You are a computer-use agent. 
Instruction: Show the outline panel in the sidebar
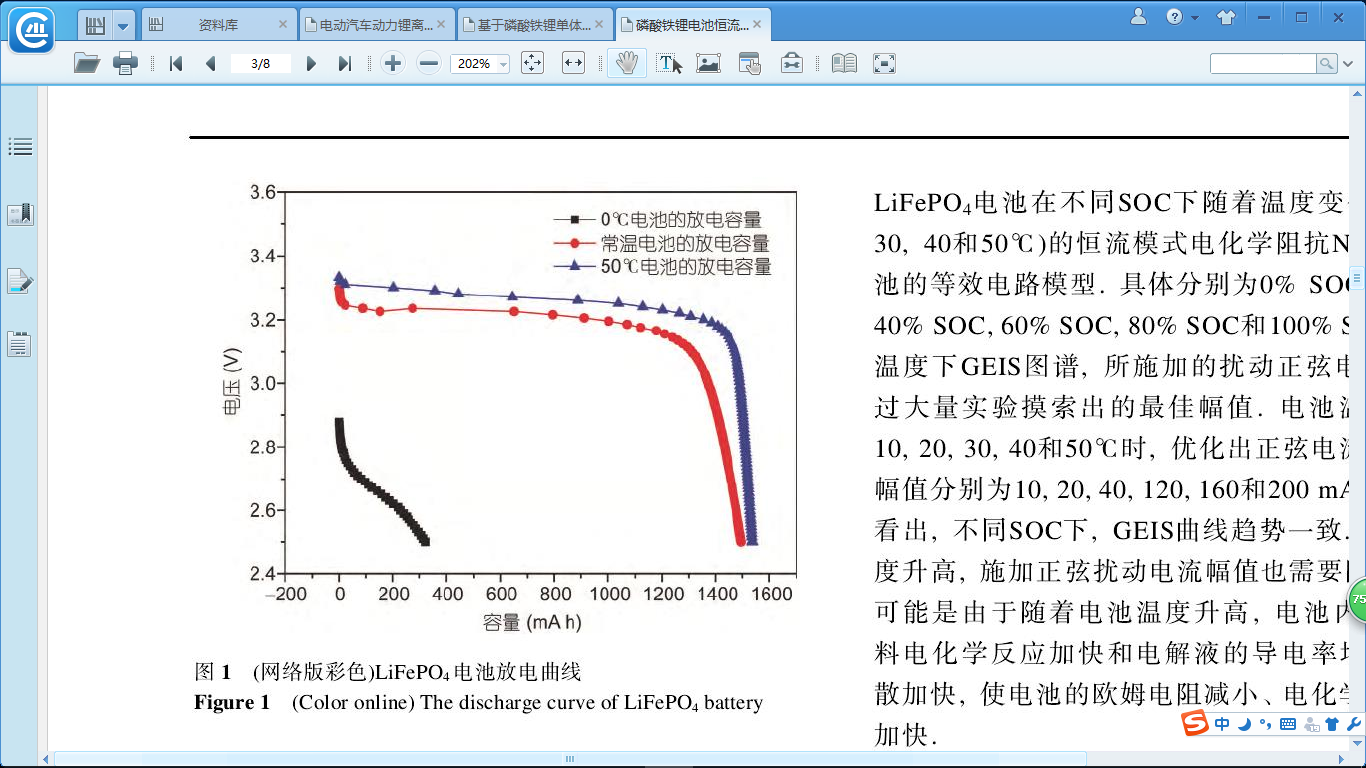coord(20,148)
